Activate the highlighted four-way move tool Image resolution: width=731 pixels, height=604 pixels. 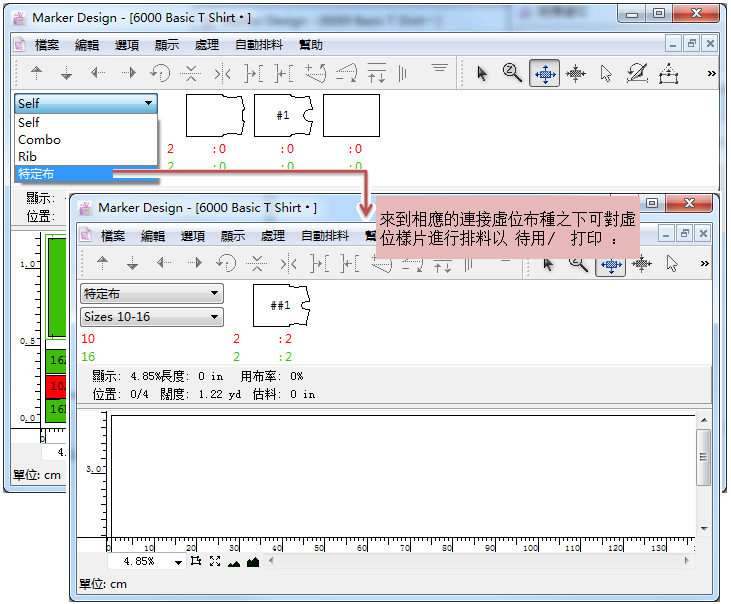pyautogui.click(x=544, y=73)
